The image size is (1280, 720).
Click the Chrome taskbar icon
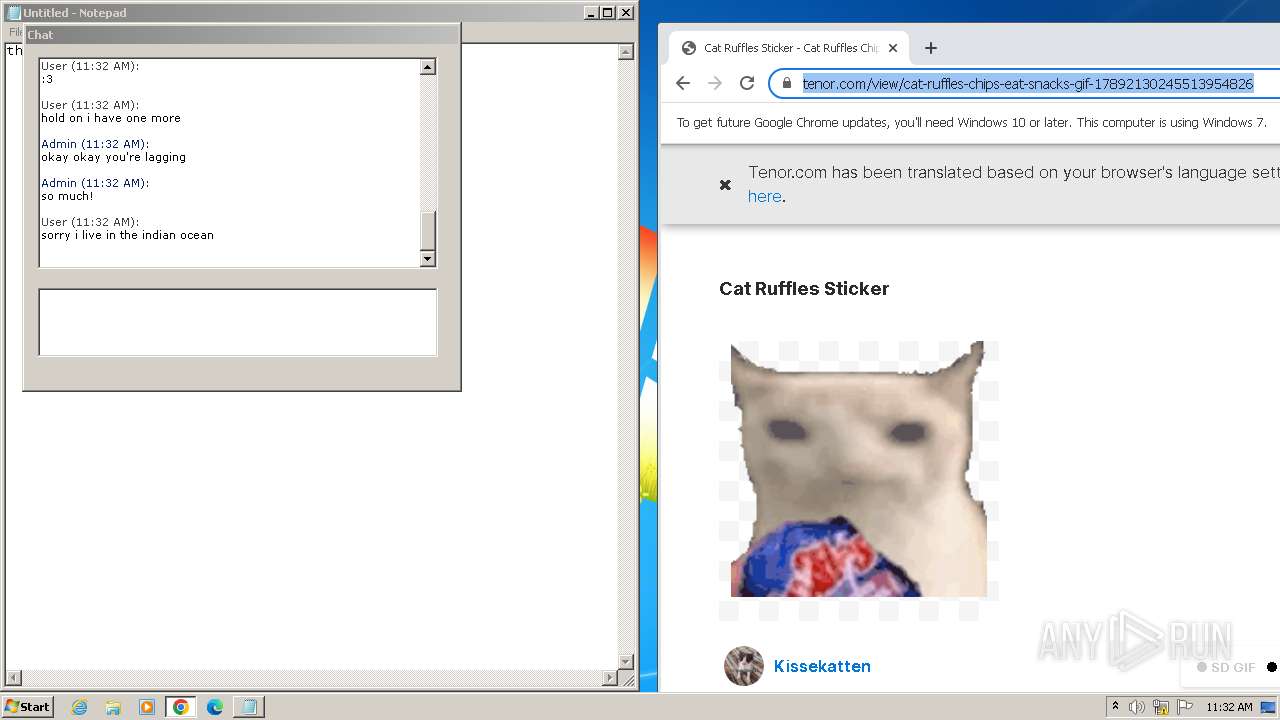pos(180,707)
